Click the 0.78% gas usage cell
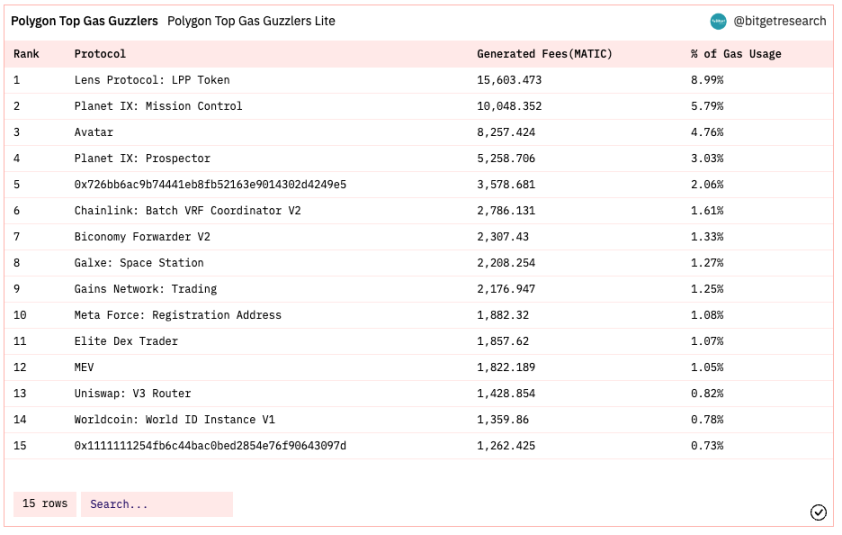The height and width of the screenshot is (535, 842). 707,420
